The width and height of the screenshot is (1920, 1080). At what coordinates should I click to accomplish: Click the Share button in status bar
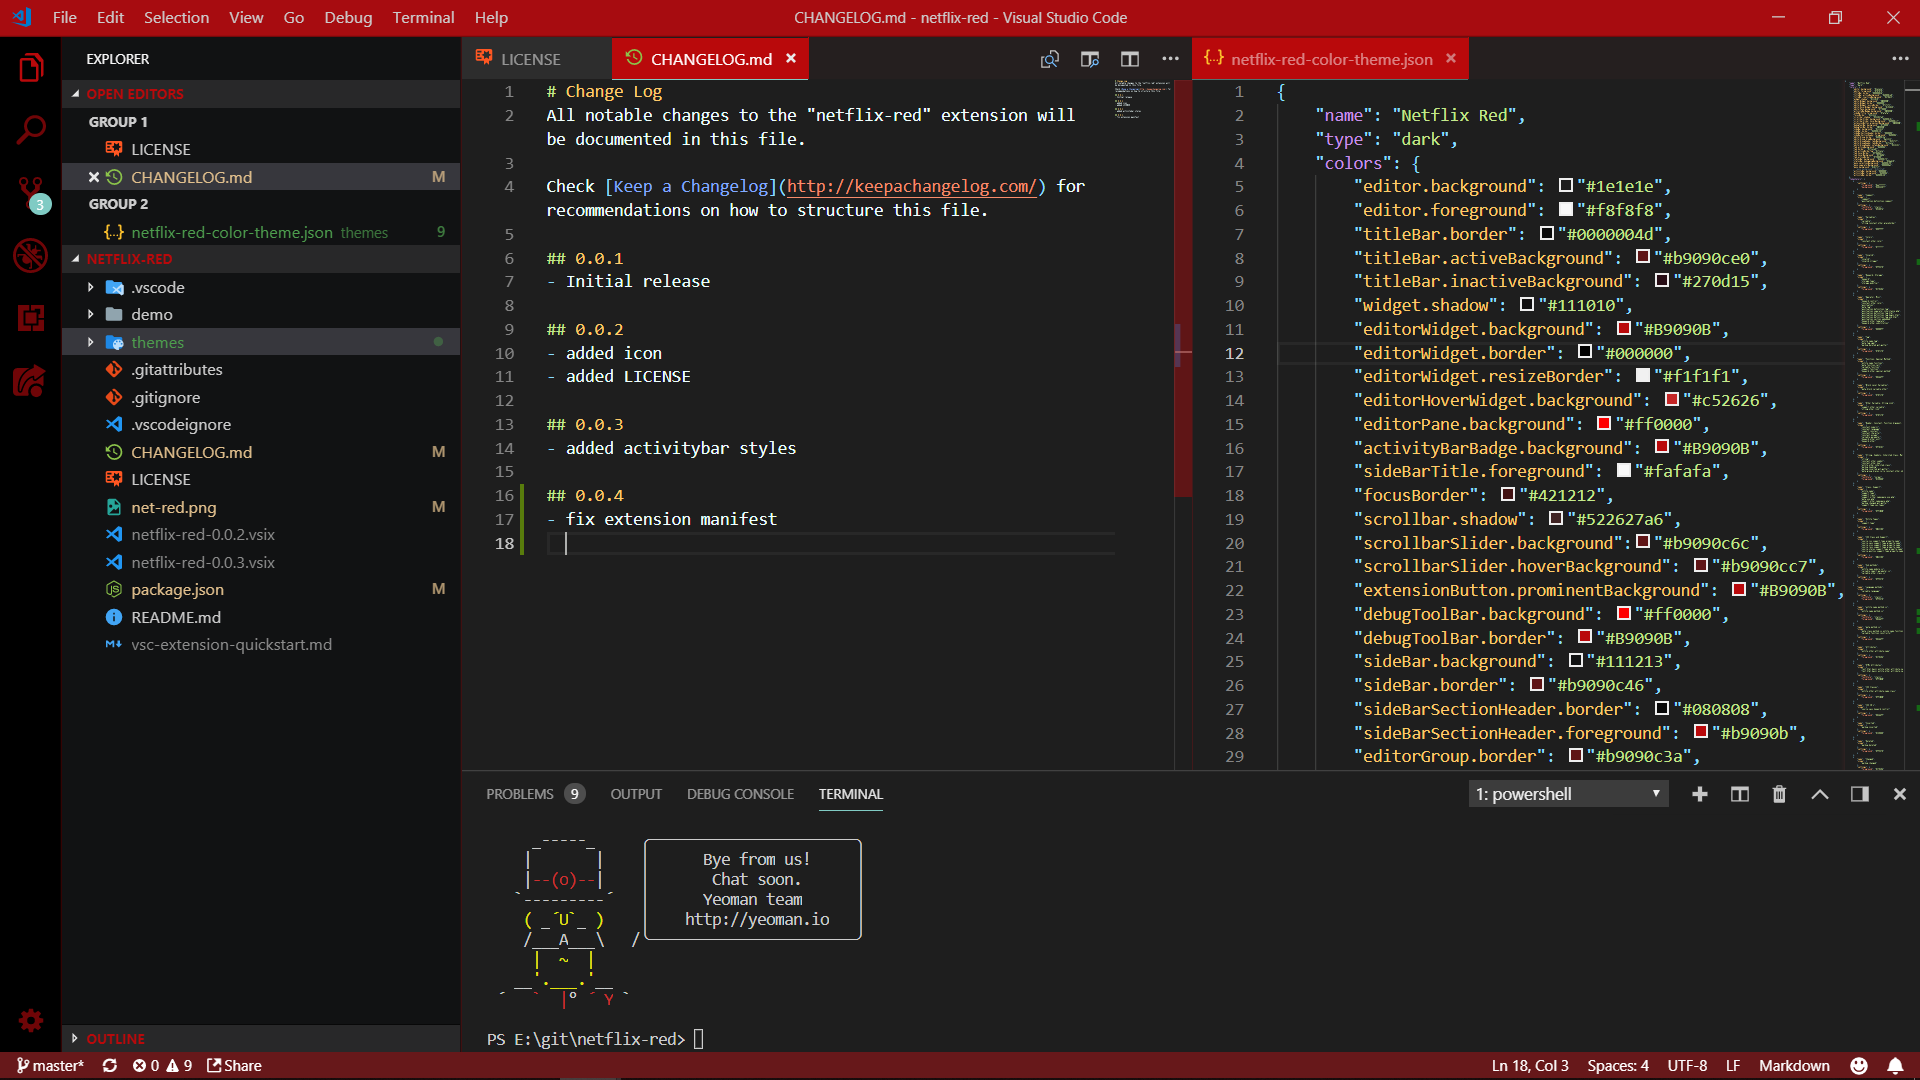[x=234, y=1066]
